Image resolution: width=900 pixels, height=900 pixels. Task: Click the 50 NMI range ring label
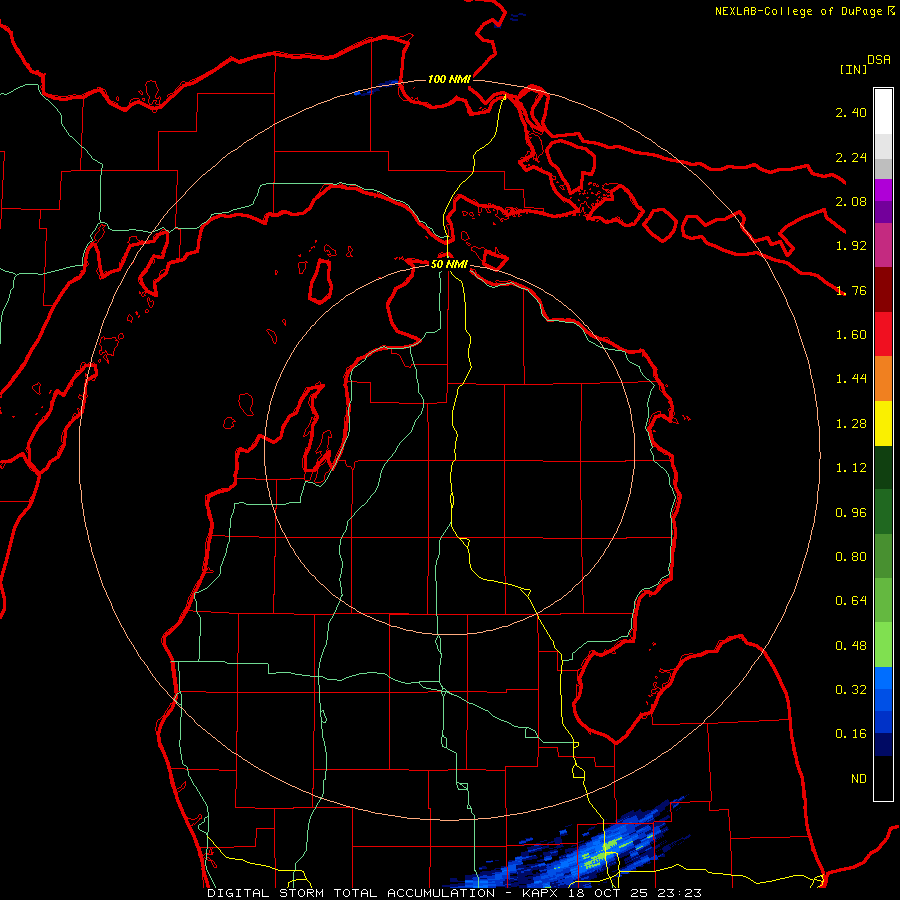(x=449, y=264)
